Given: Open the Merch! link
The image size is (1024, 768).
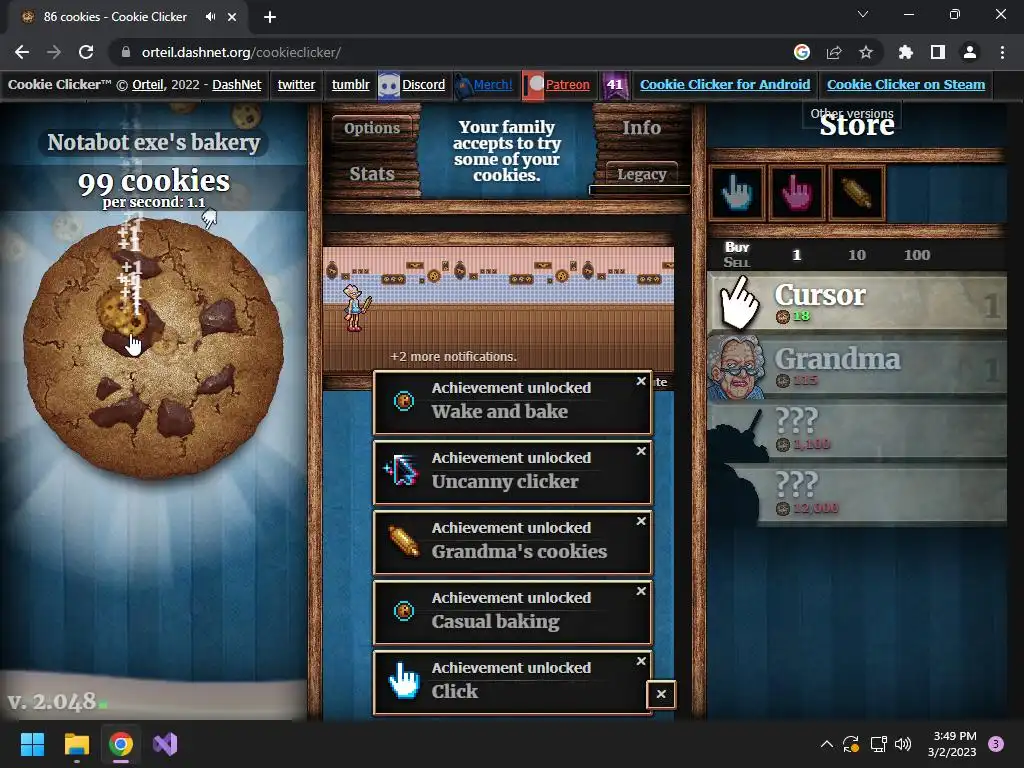Looking at the screenshot, I should pyautogui.click(x=493, y=84).
